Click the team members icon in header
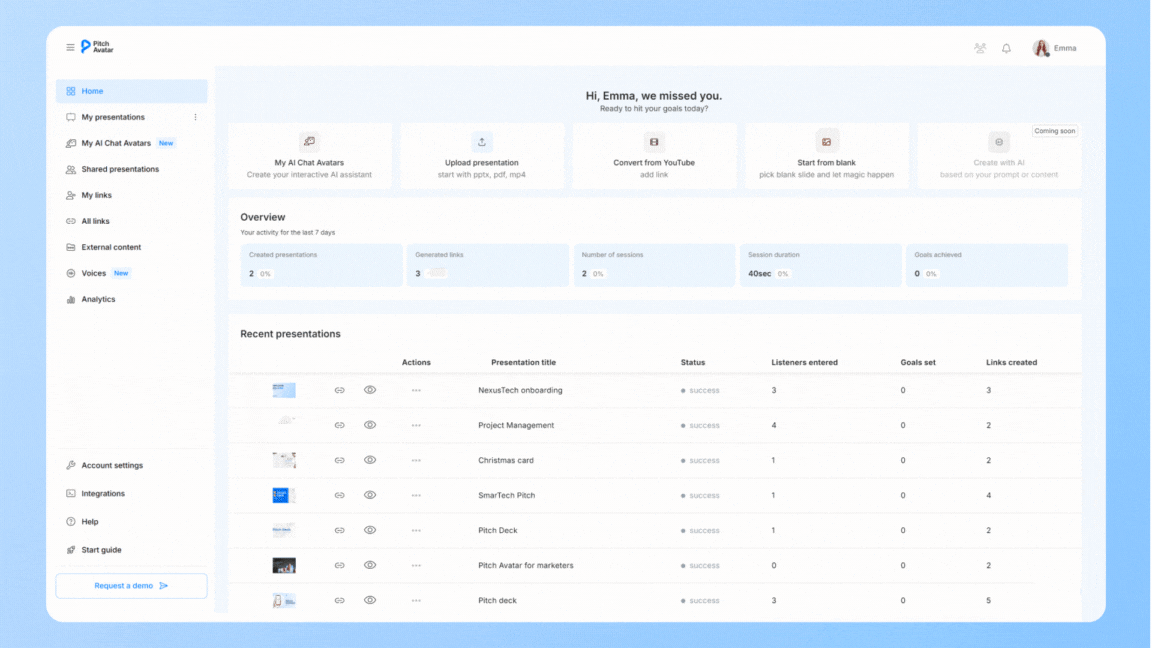Image resolution: width=1152 pixels, height=648 pixels. point(980,48)
